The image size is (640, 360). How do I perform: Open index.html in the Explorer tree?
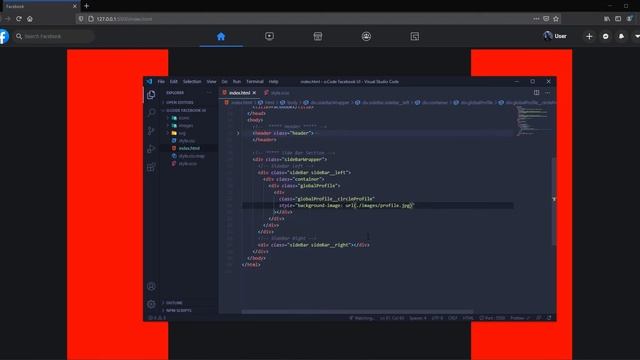click(x=189, y=148)
